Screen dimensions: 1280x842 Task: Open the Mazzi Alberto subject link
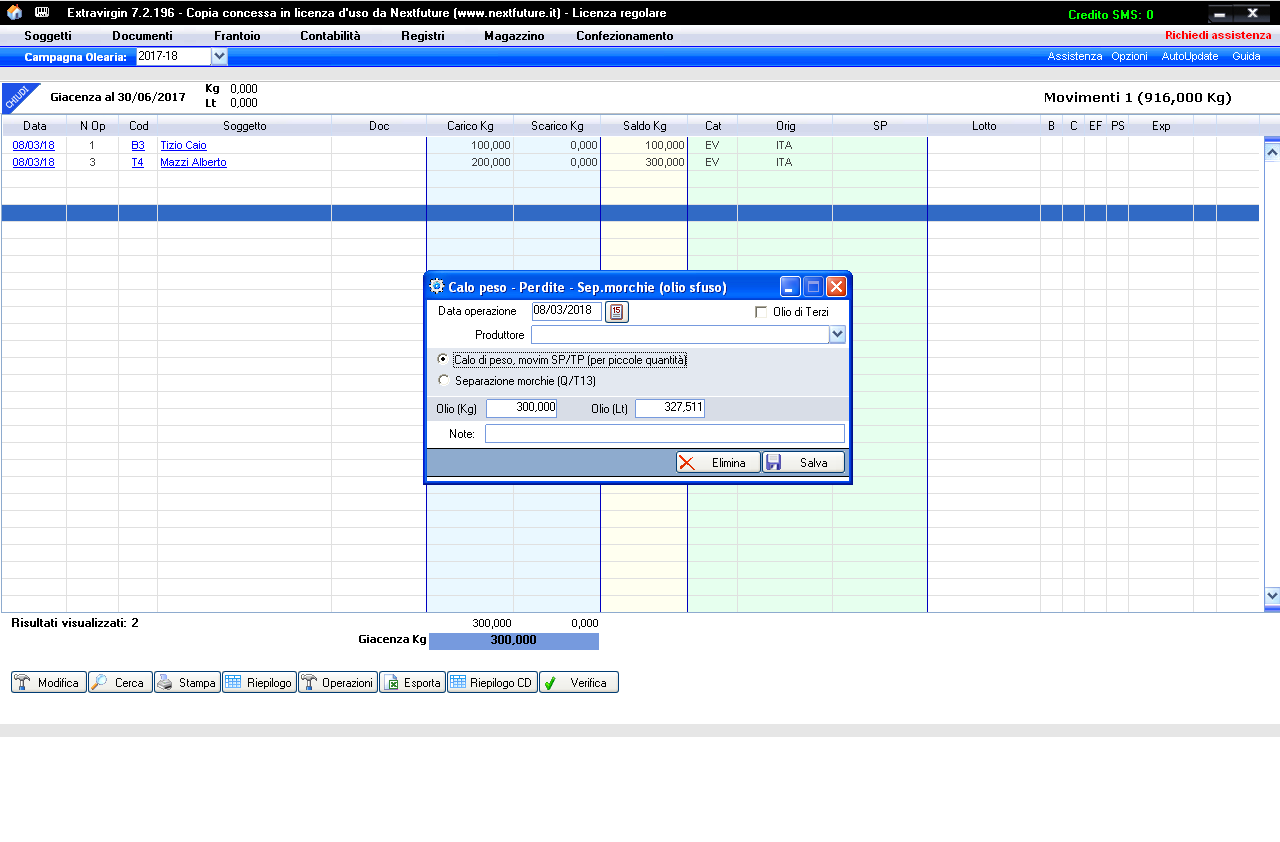[193, 162]
